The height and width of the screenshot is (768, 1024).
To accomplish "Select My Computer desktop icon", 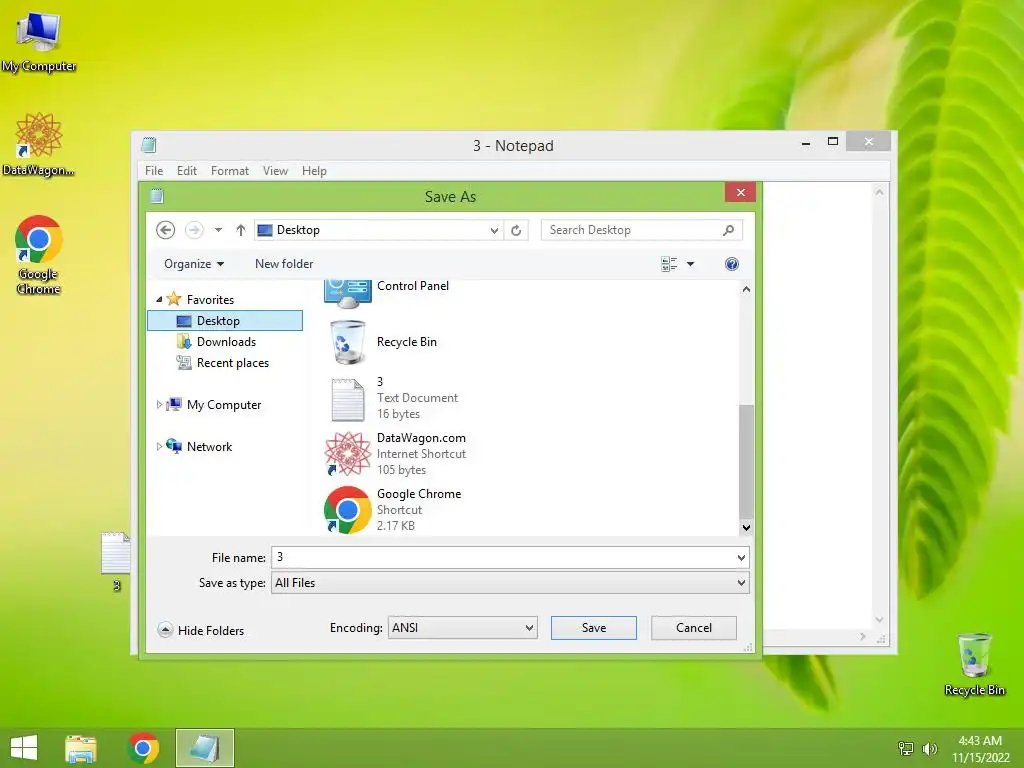I will (39, 42).
